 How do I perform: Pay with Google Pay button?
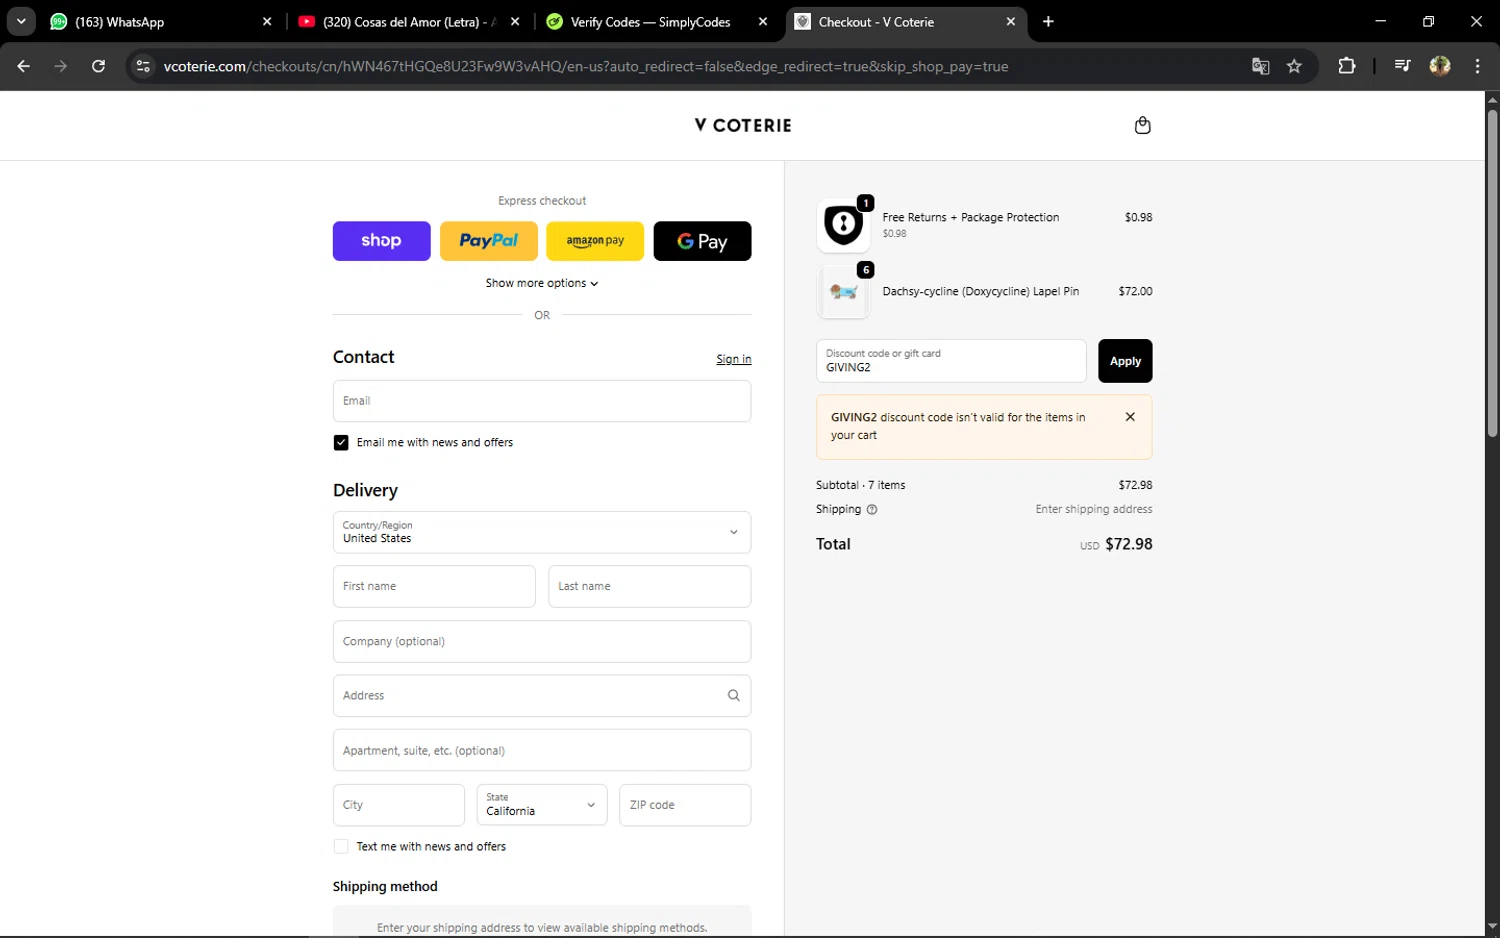pos(702,241)
